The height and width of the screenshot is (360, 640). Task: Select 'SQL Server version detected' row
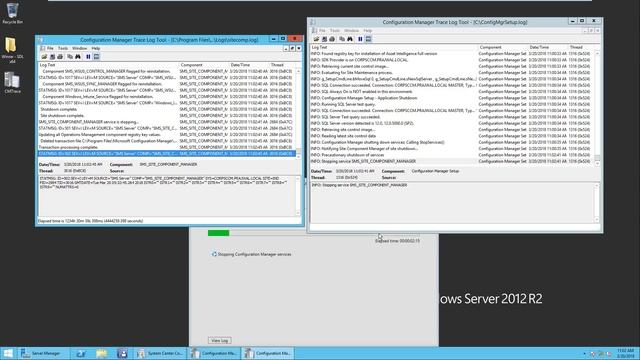click(452, 123)
